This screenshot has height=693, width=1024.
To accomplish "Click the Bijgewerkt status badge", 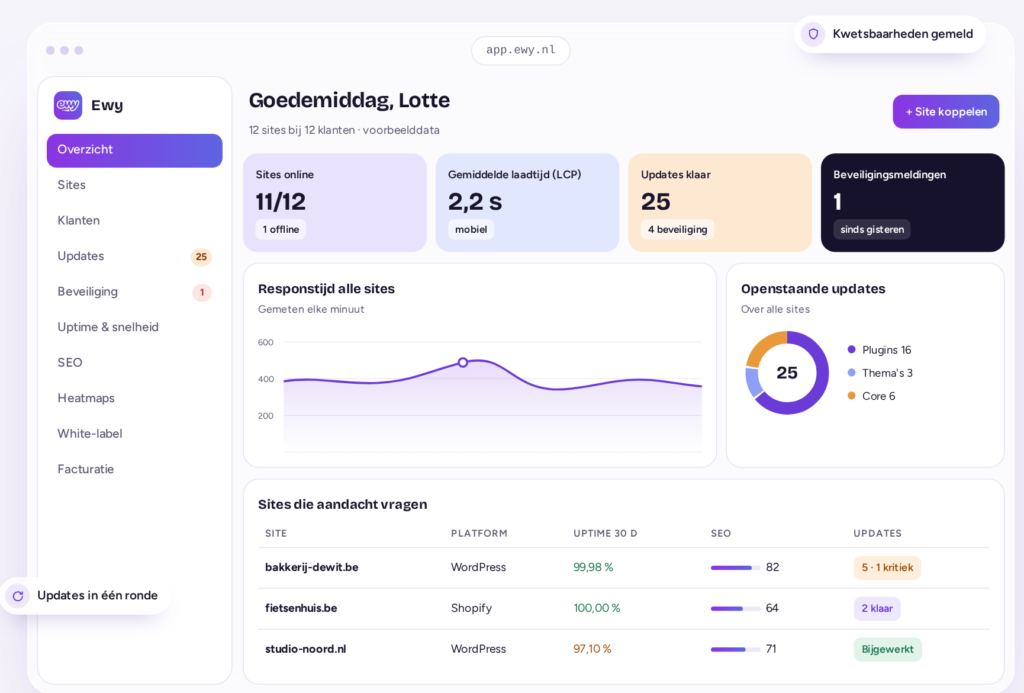I will pyautogui.click(x=888, y=649).
